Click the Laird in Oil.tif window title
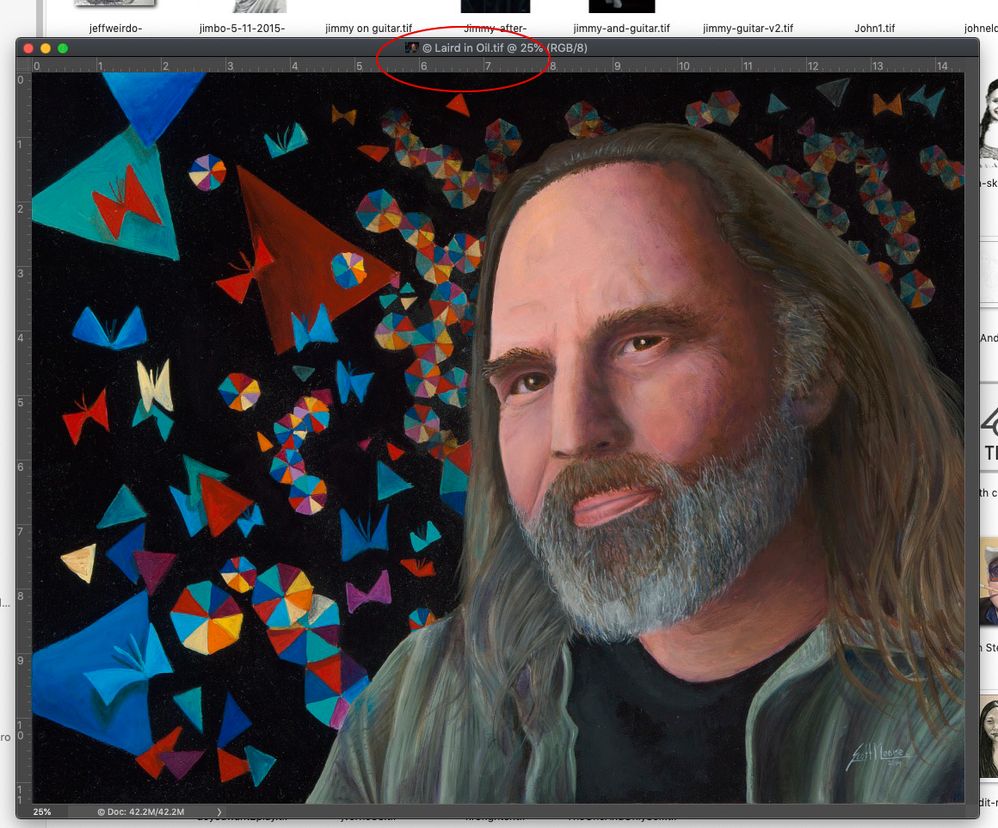998x828 pixels. click(504, 48)
